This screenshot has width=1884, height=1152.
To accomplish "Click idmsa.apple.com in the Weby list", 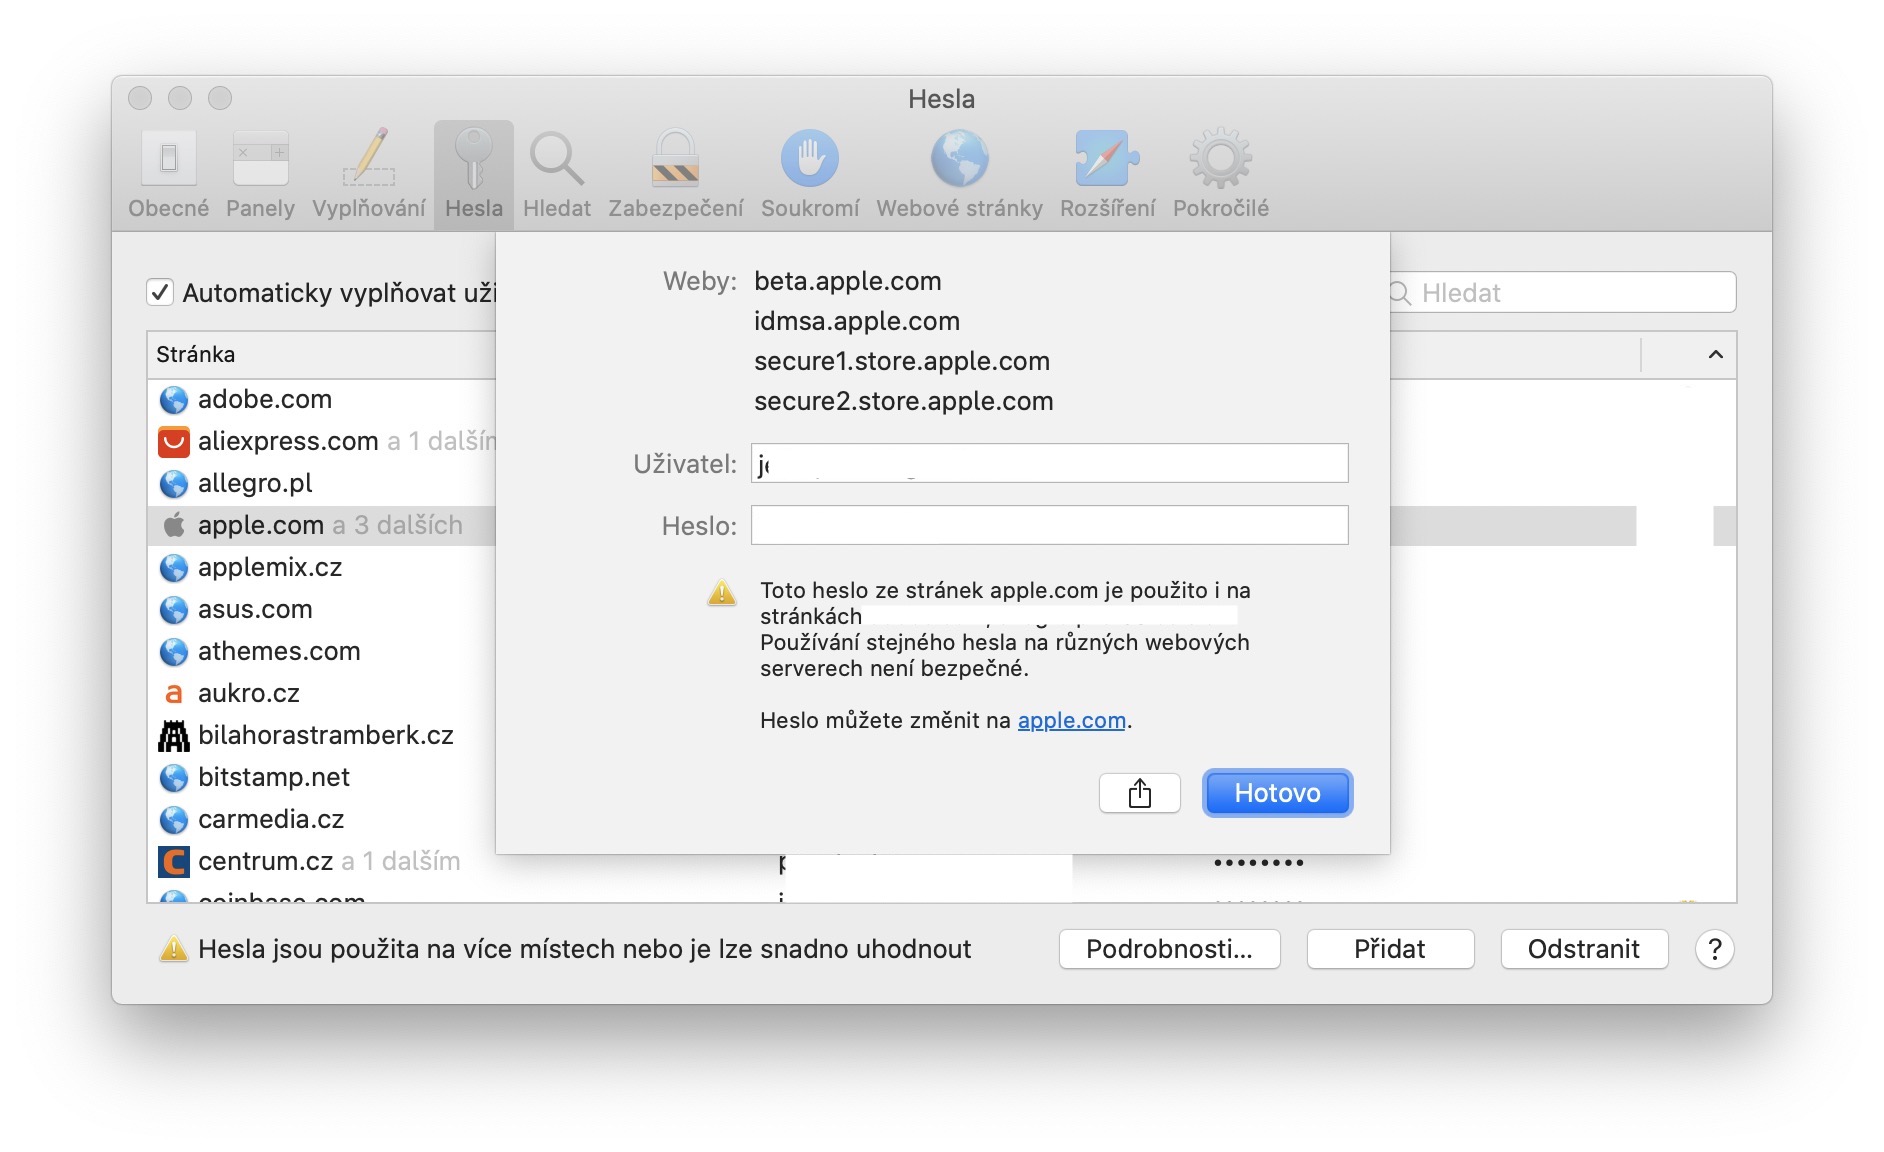I will (857, 321).
